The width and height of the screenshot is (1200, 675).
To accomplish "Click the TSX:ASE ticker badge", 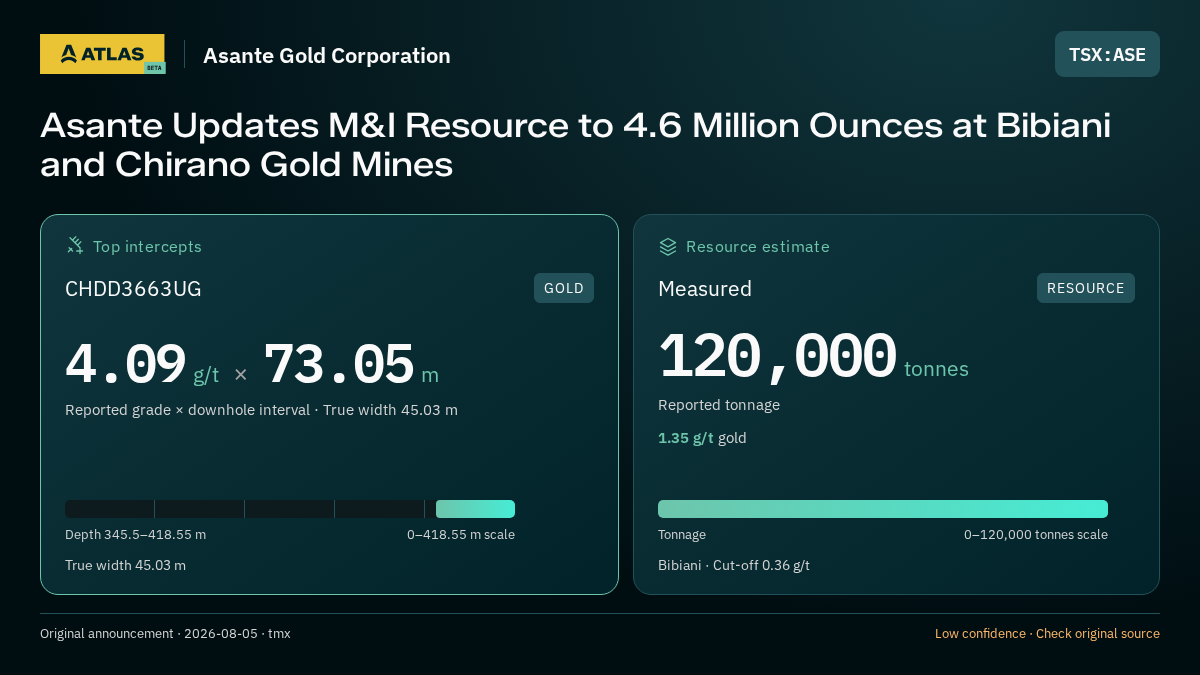I will 1107,54.
